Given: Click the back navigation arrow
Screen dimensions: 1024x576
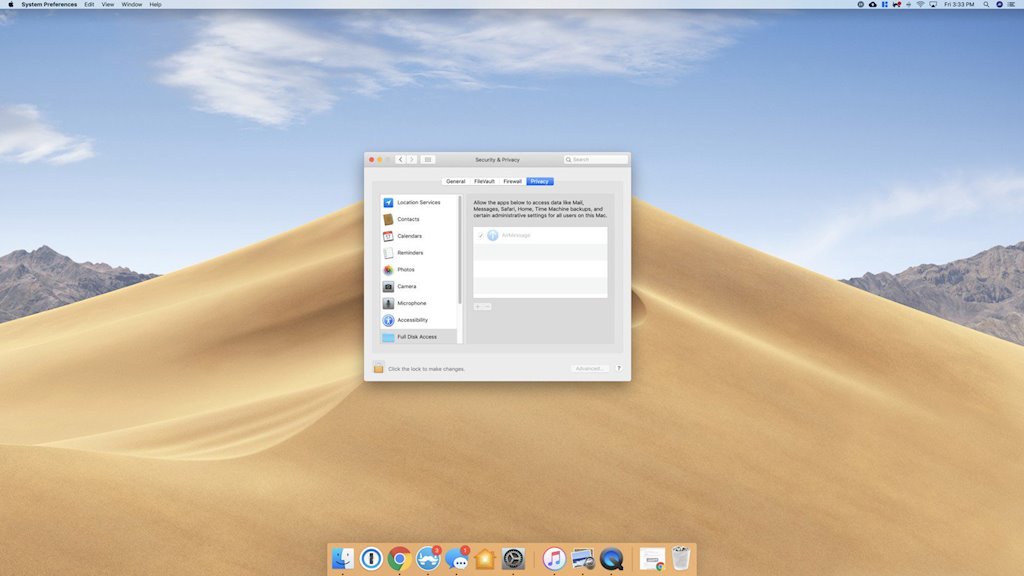Looking at the screenshot, I should point(401,159).
